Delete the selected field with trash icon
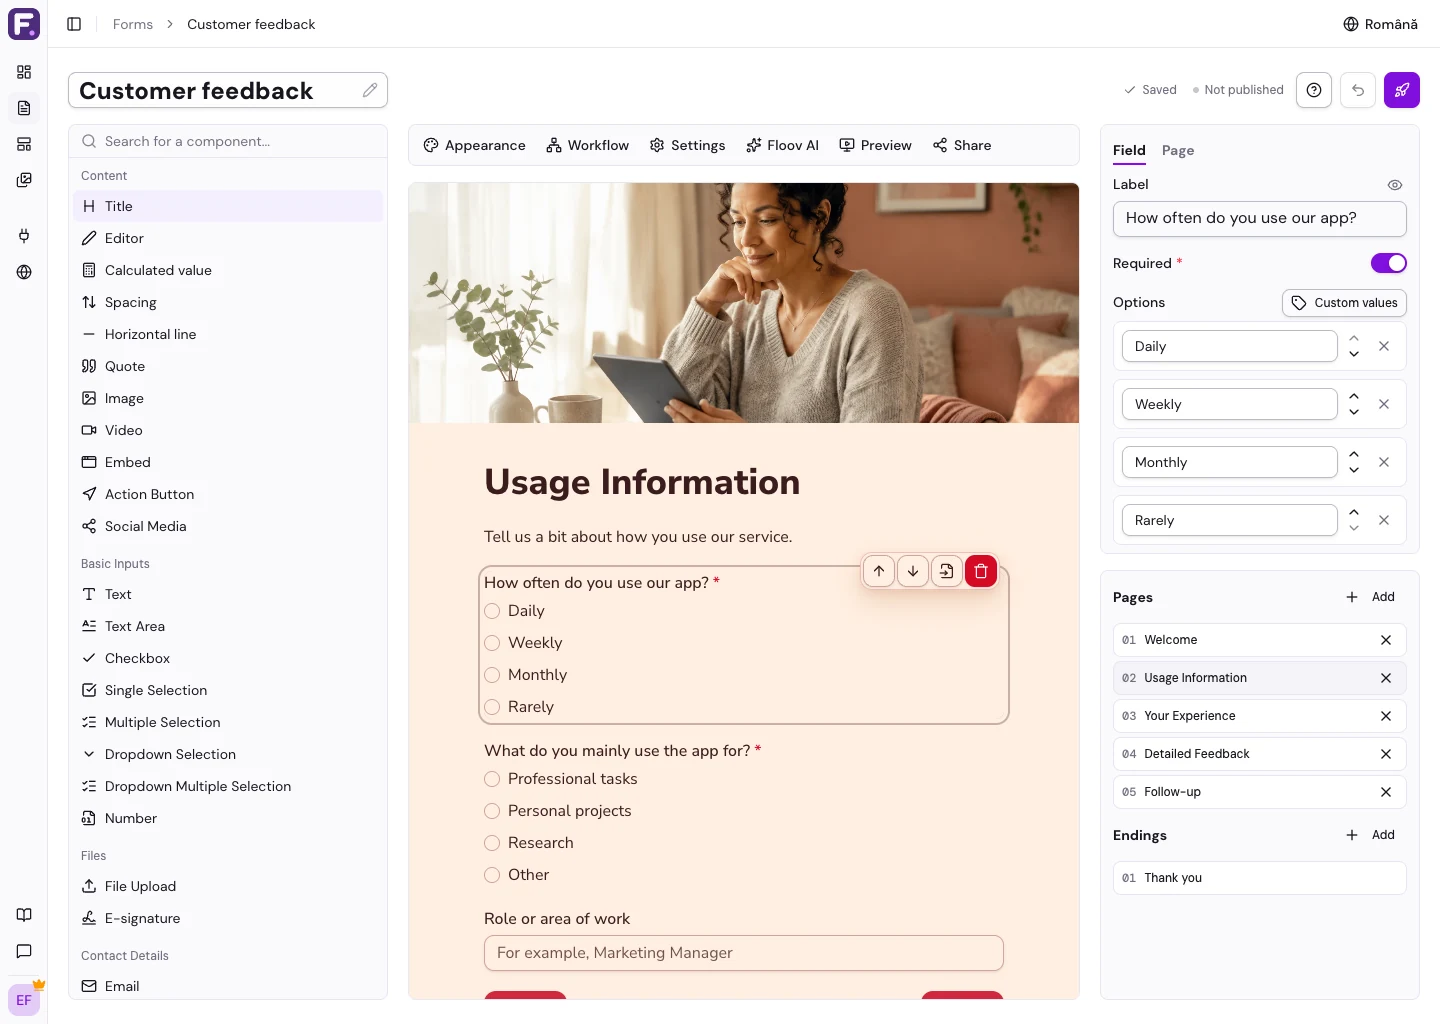 coord(981,571)
